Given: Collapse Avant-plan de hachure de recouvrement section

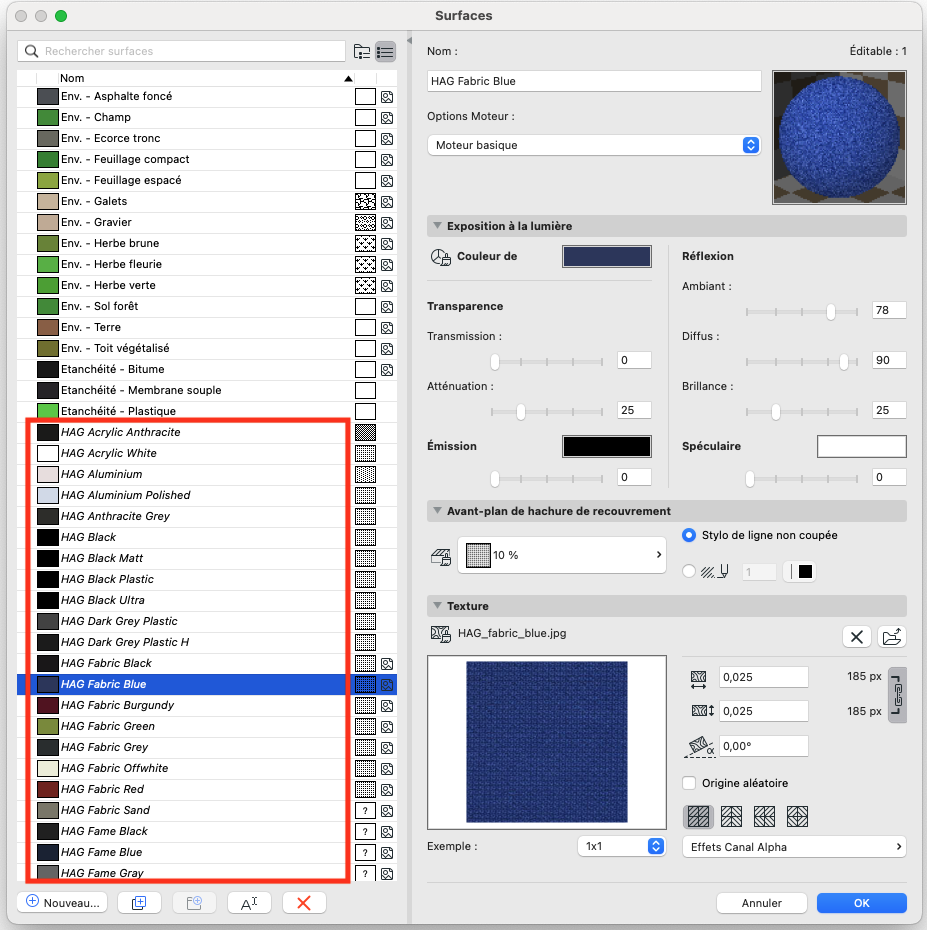Looking at the screenshot, I should pos(437,510).
